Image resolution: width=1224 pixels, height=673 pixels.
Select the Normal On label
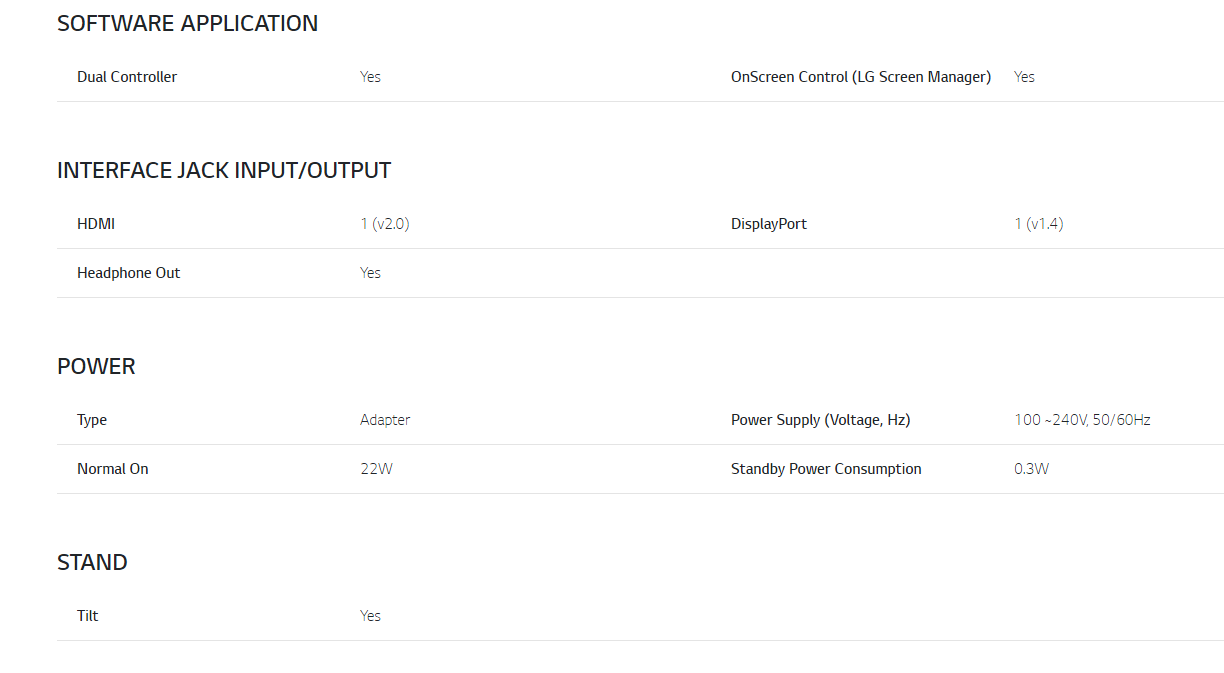click(113, 469)
